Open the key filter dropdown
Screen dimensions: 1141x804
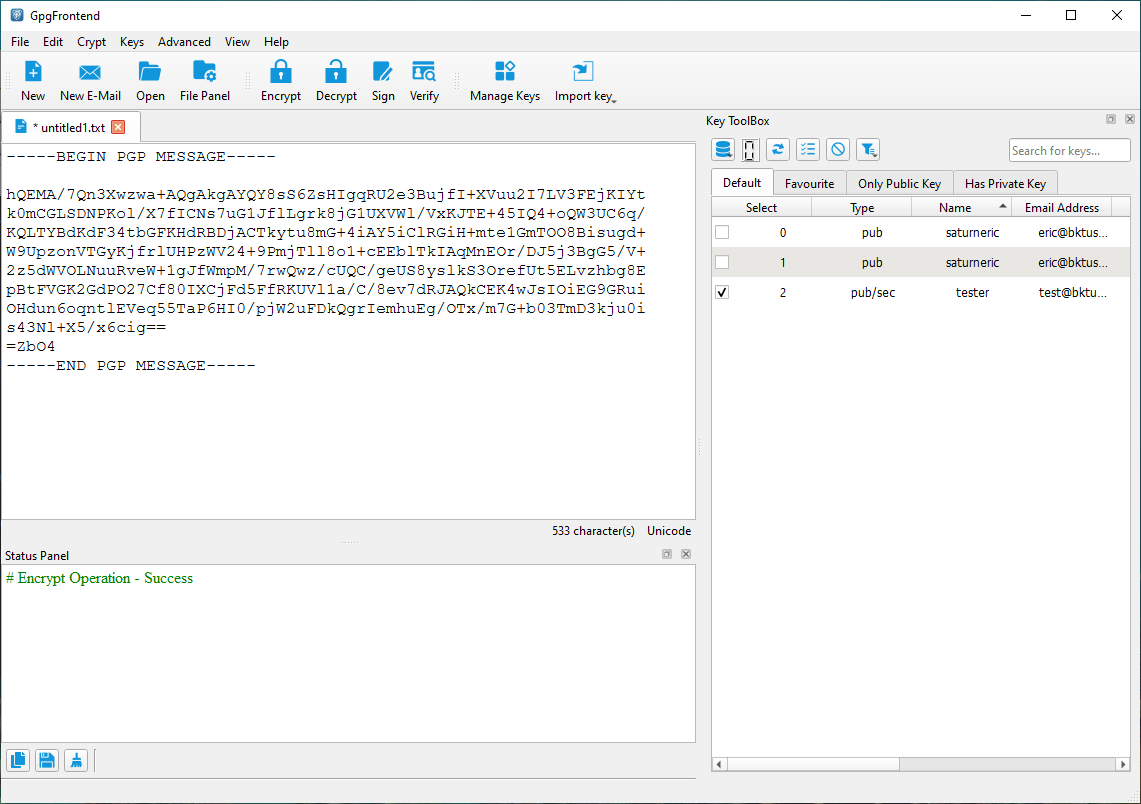[x=868, y=150]
